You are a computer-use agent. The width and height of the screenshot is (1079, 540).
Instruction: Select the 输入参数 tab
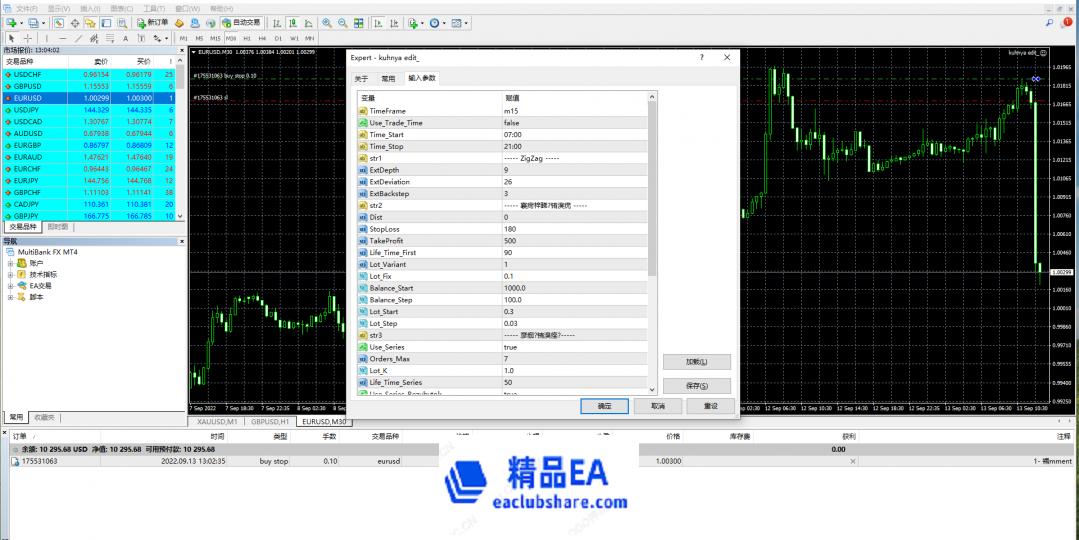coord(422,78)
